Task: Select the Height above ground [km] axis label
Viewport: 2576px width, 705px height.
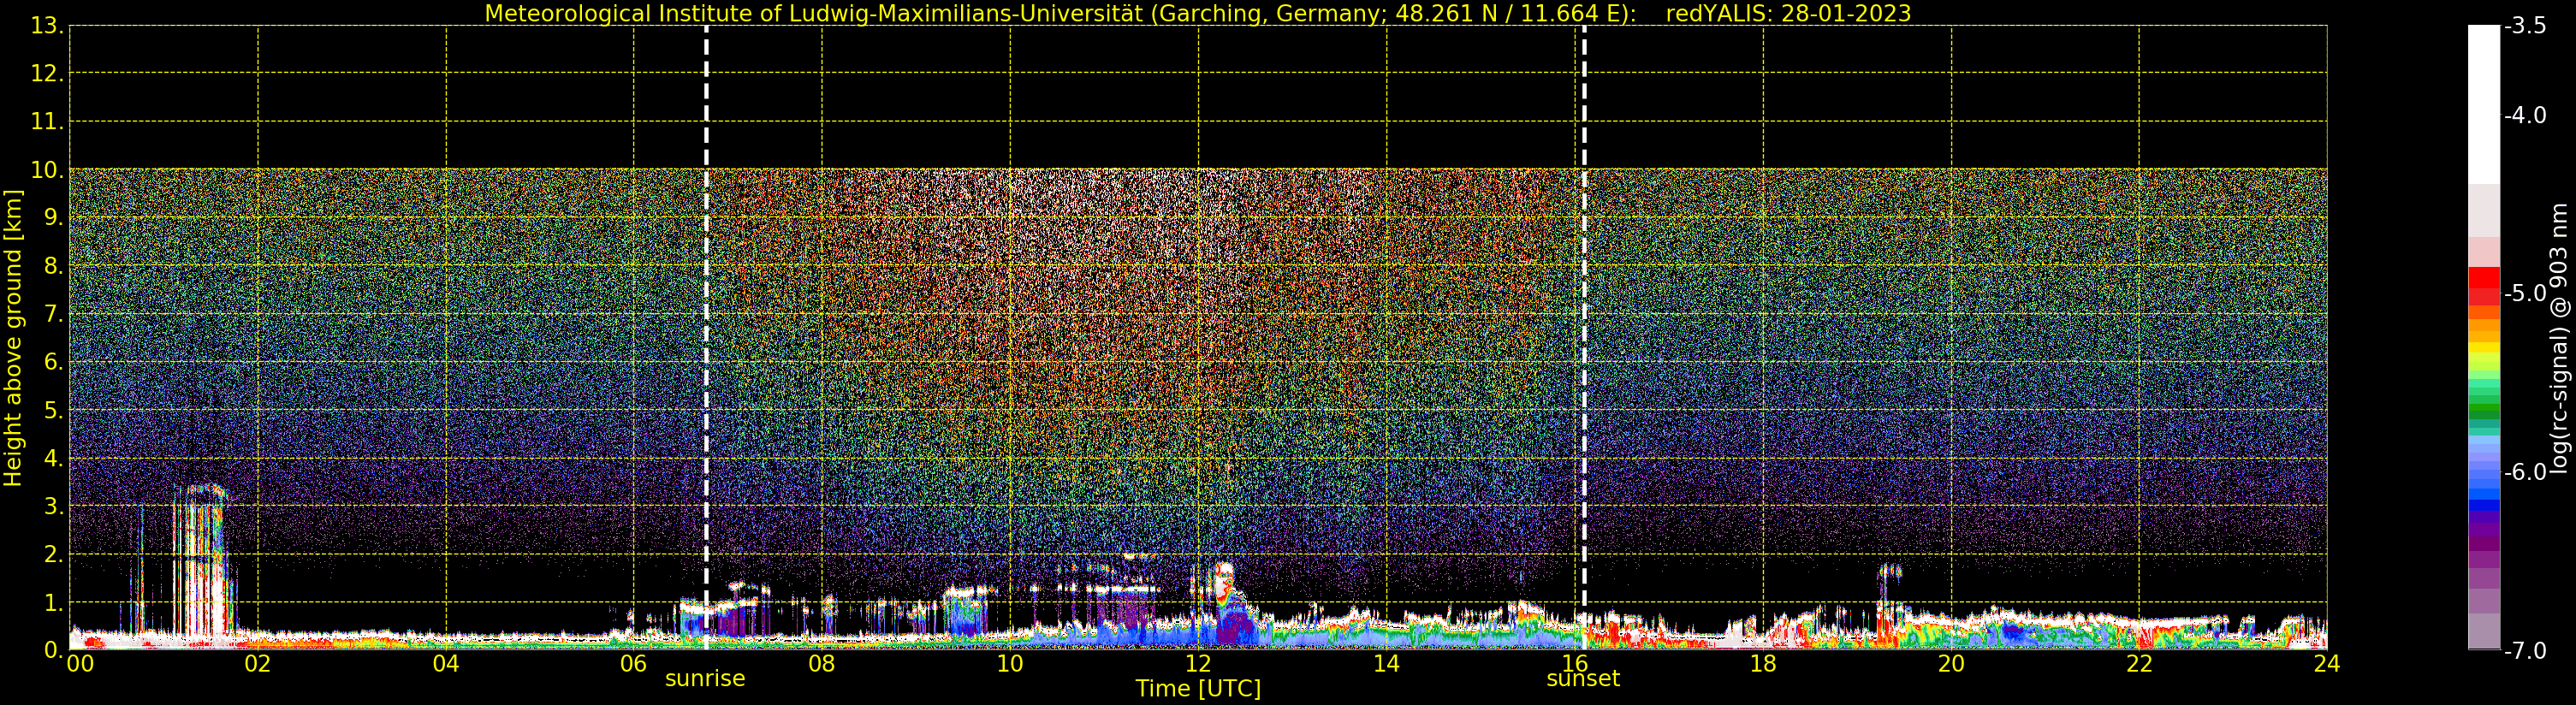Action: pos(13,338)
